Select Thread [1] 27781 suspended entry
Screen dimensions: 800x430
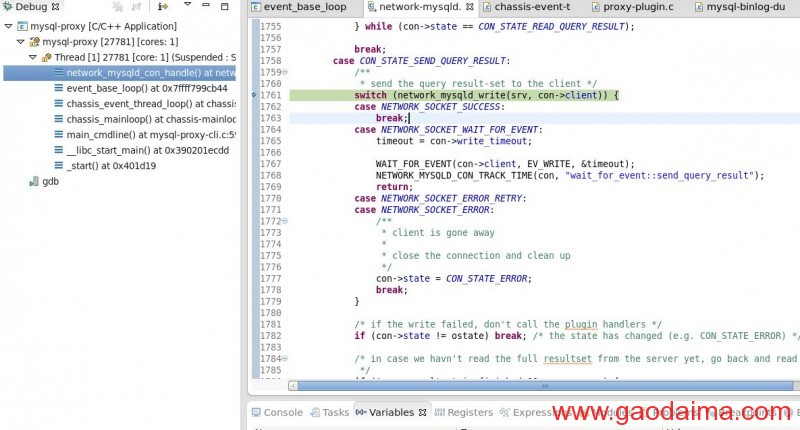pyautogui.click(x=145, y=57)
